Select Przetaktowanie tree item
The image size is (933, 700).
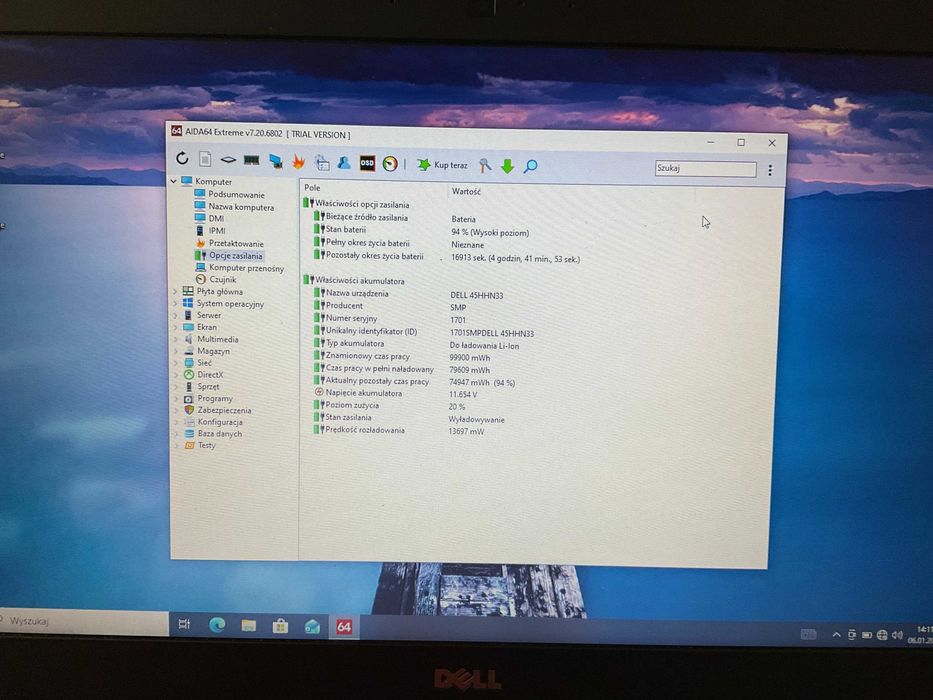(x=236, y=243)
